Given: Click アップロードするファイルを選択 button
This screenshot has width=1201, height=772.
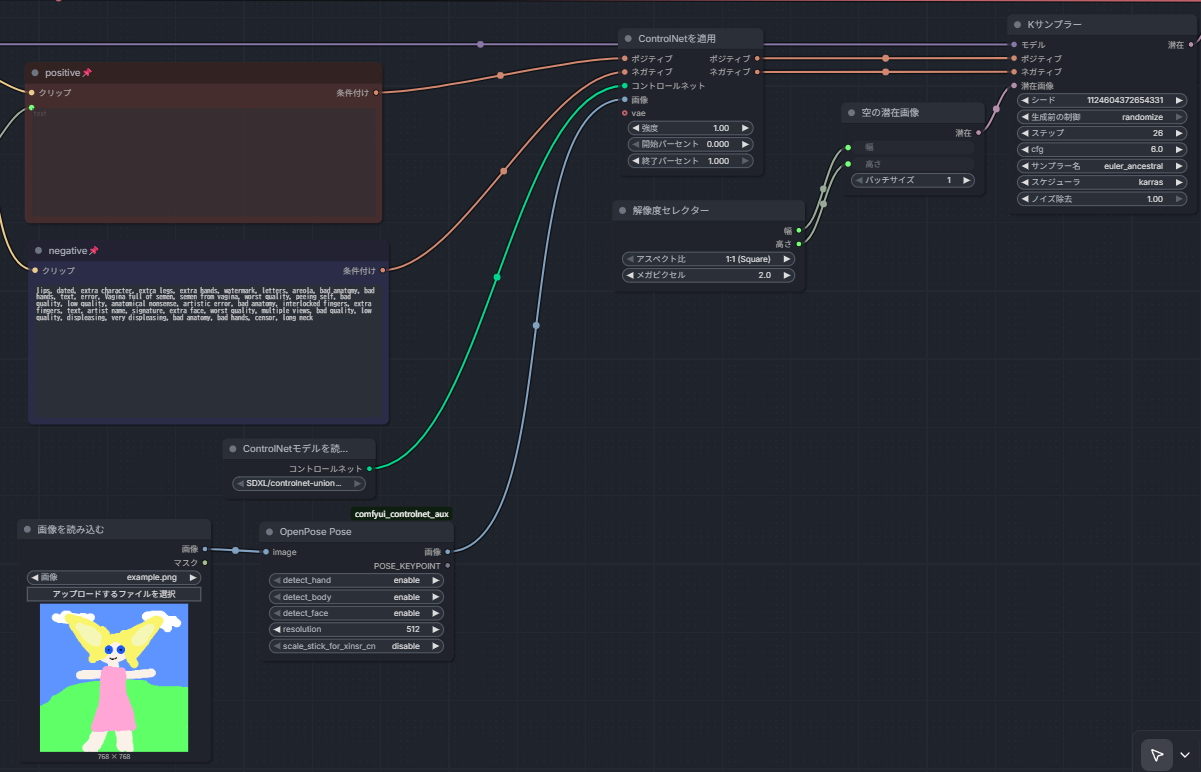Looking at the screenshot, I should pyautogui.click(x=114, y=594).
